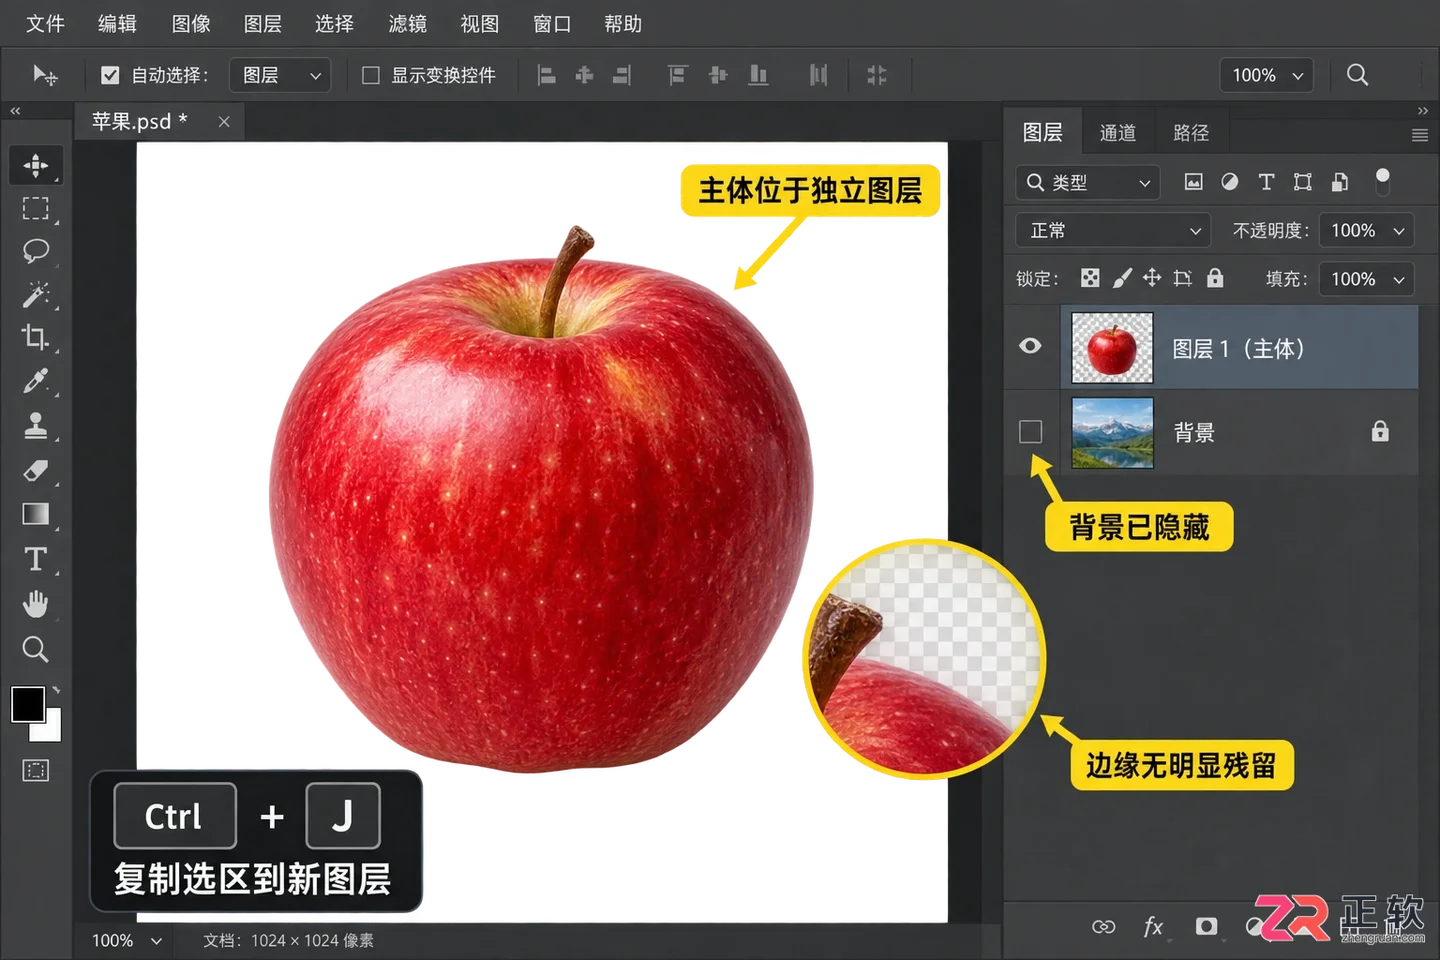Open the 不透明度 opacity dropdown

(x=1366, y=230)
